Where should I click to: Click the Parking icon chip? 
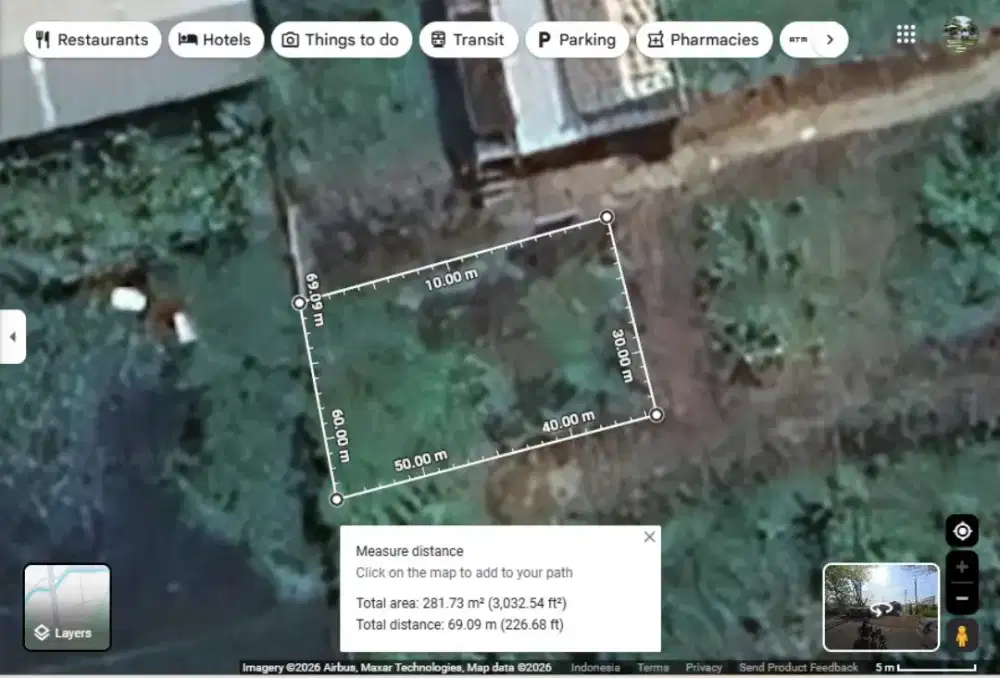pos(544,40)
